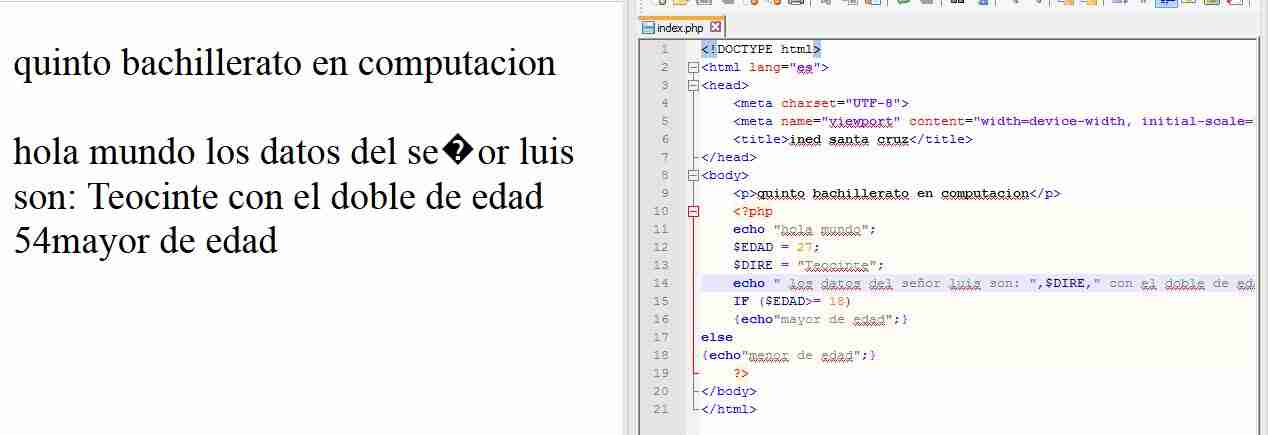Click the closing </head> tag line
This screenshot has height=435, width=1268.
coord(729,157)
